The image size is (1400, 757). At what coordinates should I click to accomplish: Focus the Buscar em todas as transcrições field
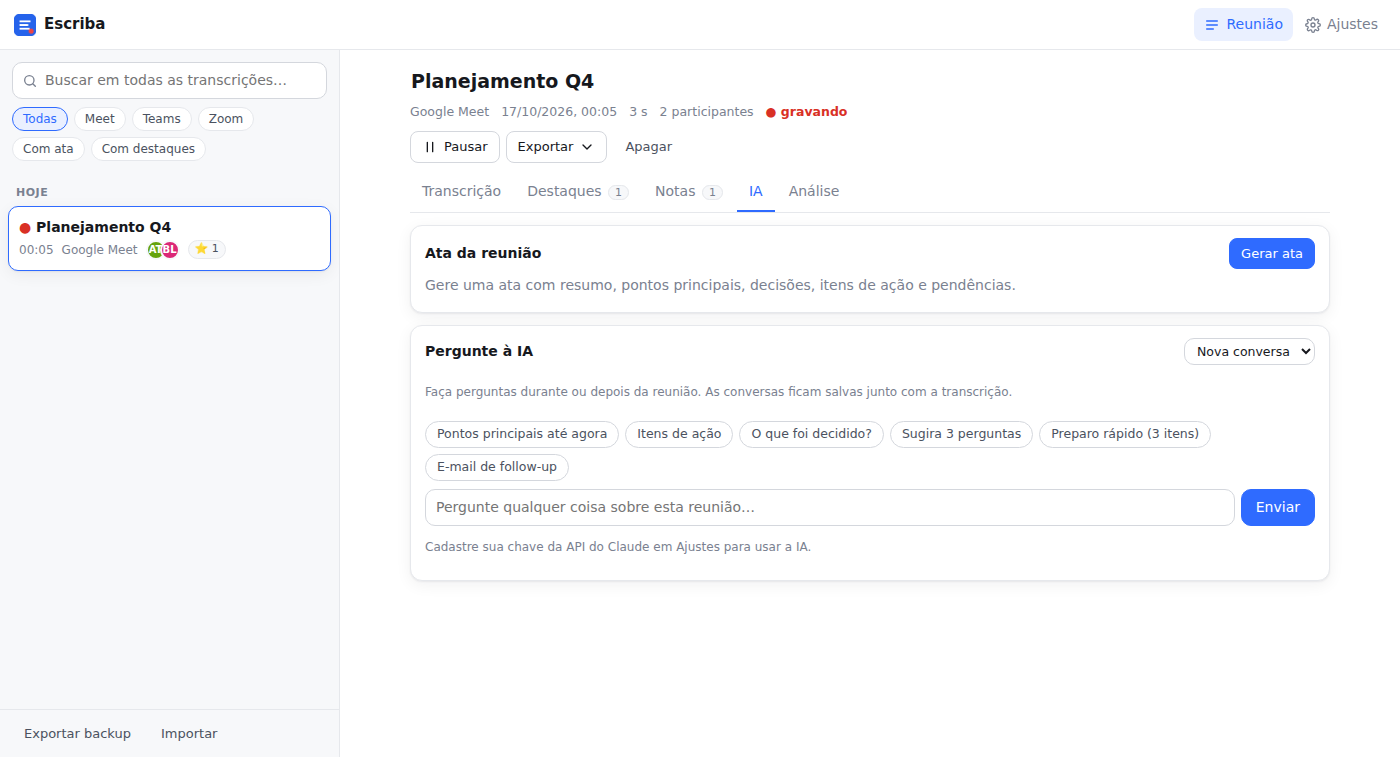(169, 81)
